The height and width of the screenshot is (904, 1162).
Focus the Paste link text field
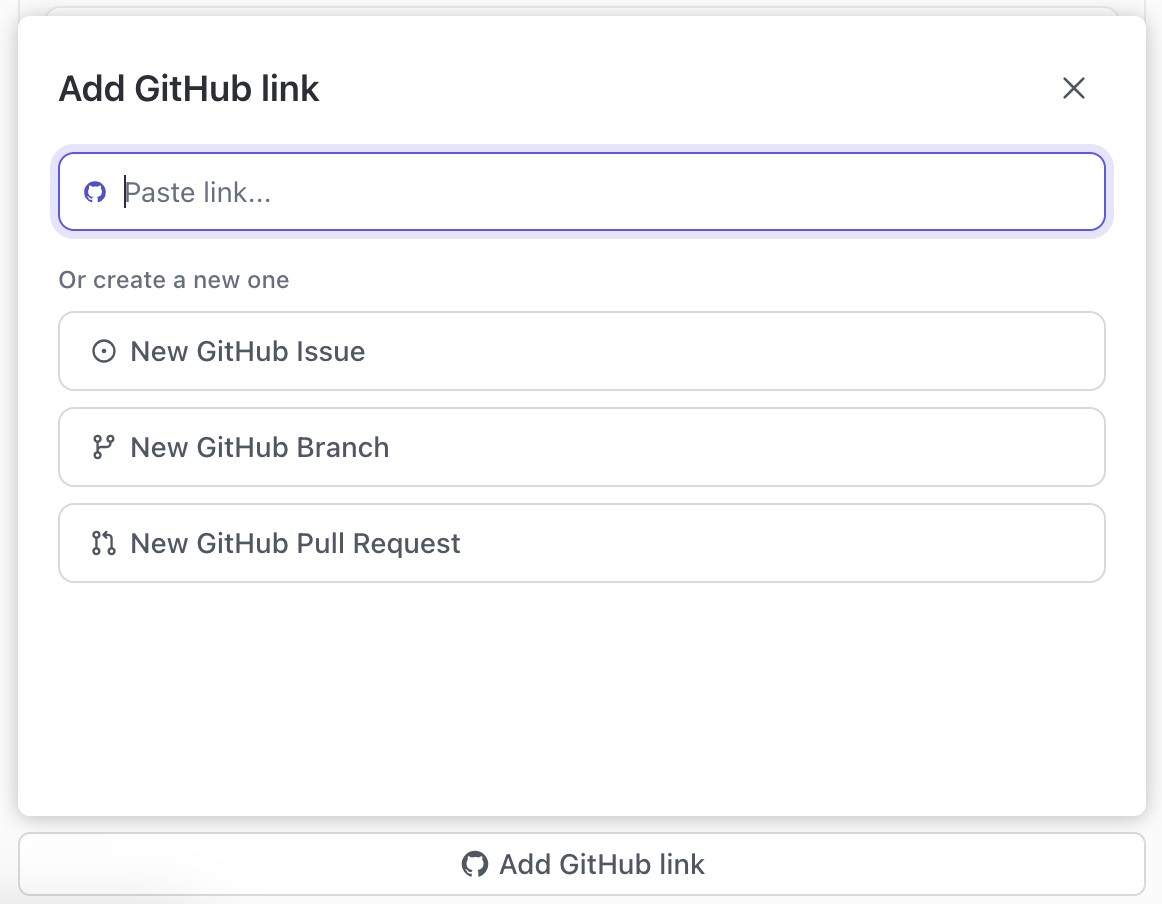click(x=600, y=192)
